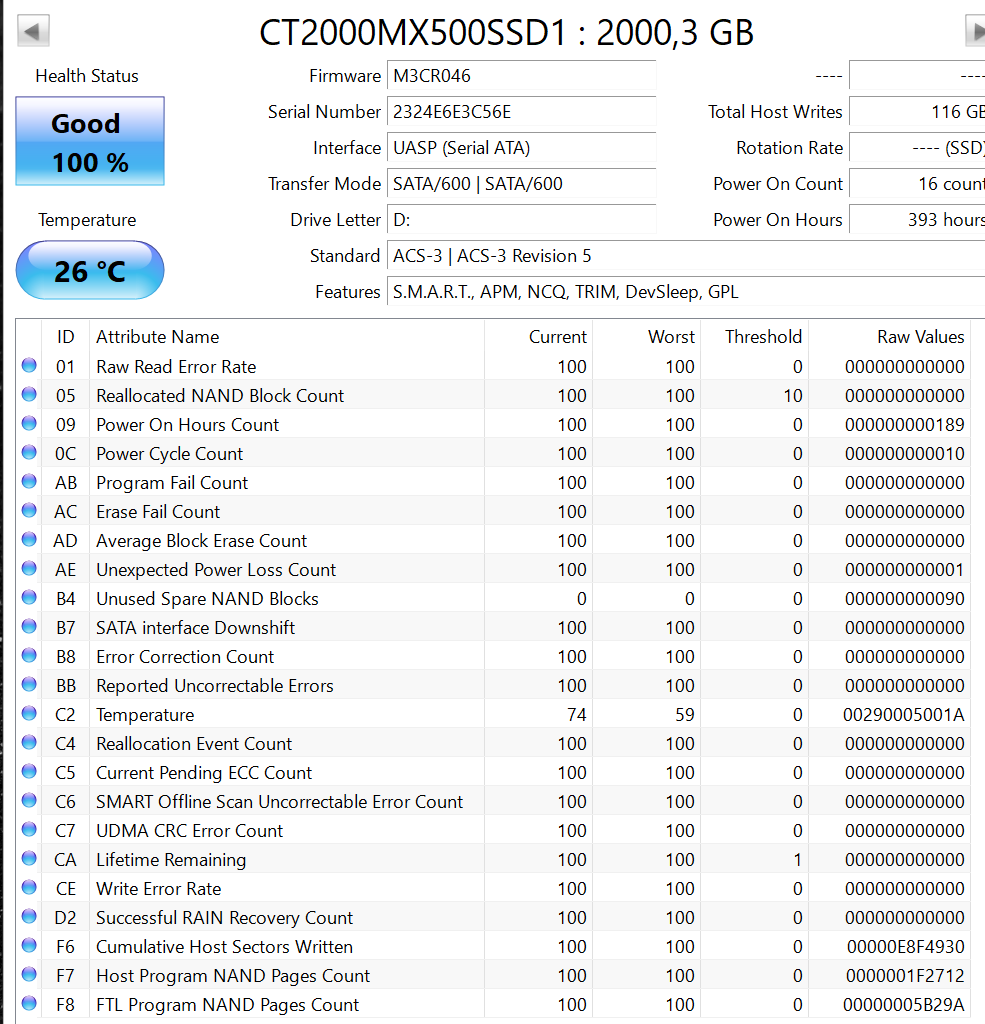Go to next disk with right arrow

(x=975, y=31)
